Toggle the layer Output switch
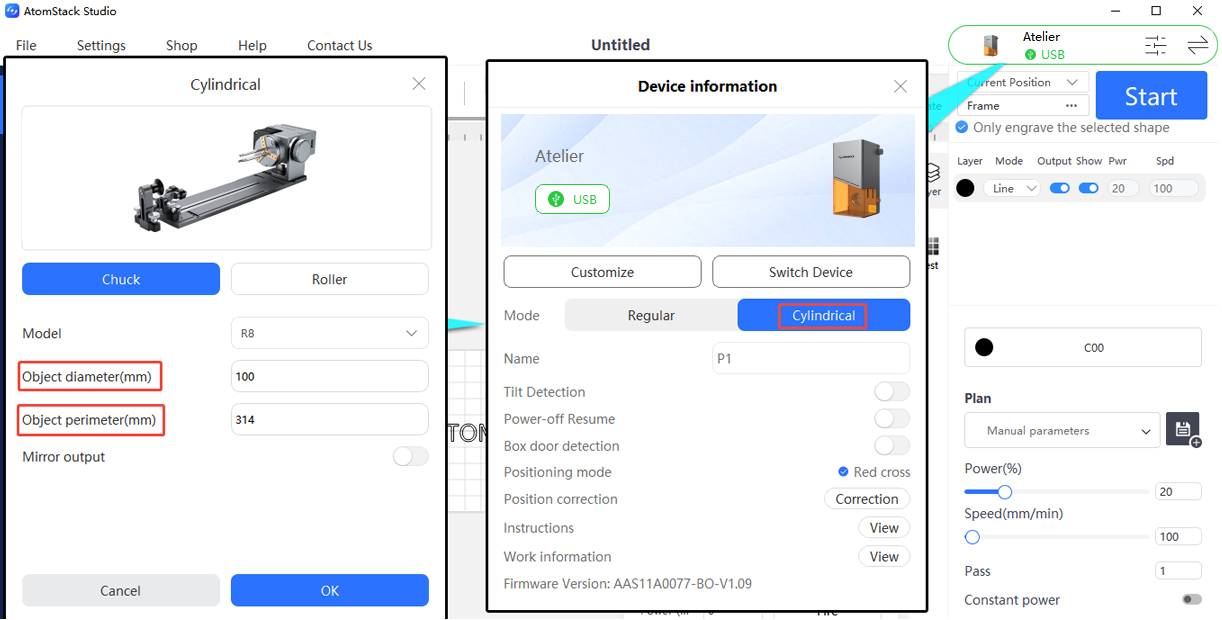This screenshot has height=620, width=1222. point(1059,188)
